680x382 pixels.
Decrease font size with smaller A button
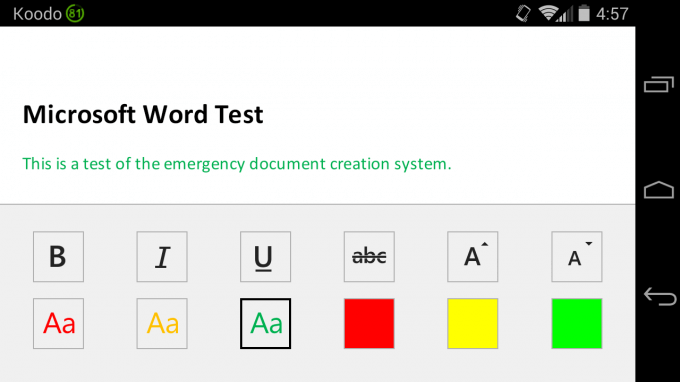pyautogui.click(x=577, y=257)
